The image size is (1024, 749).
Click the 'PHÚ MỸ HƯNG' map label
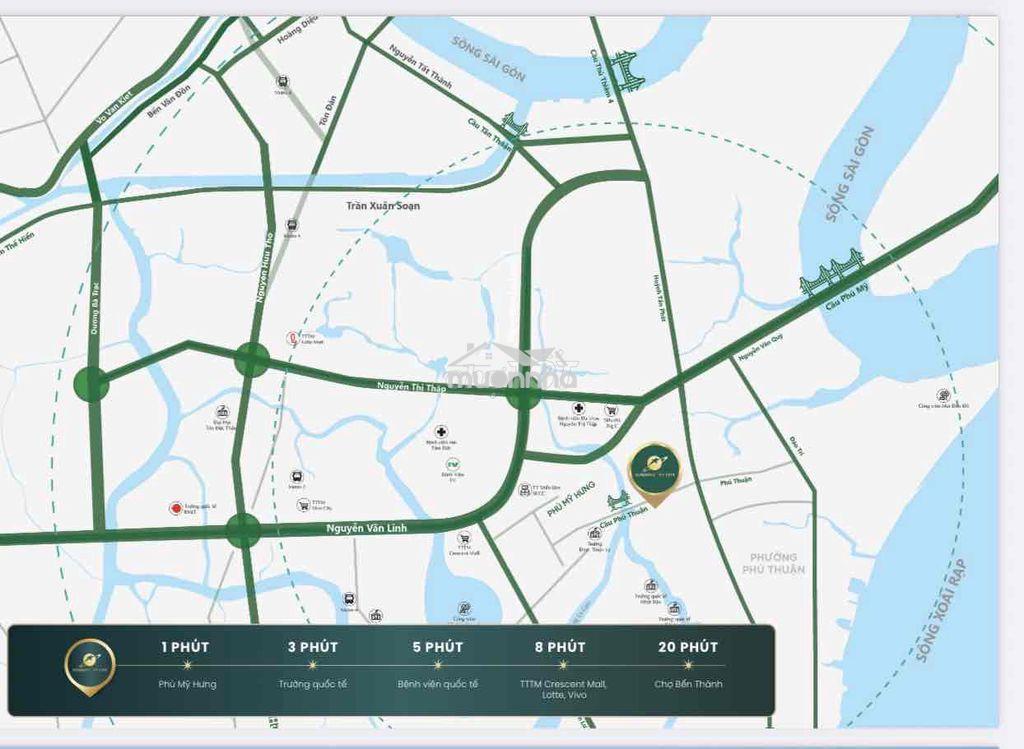(x=571, y=499)
